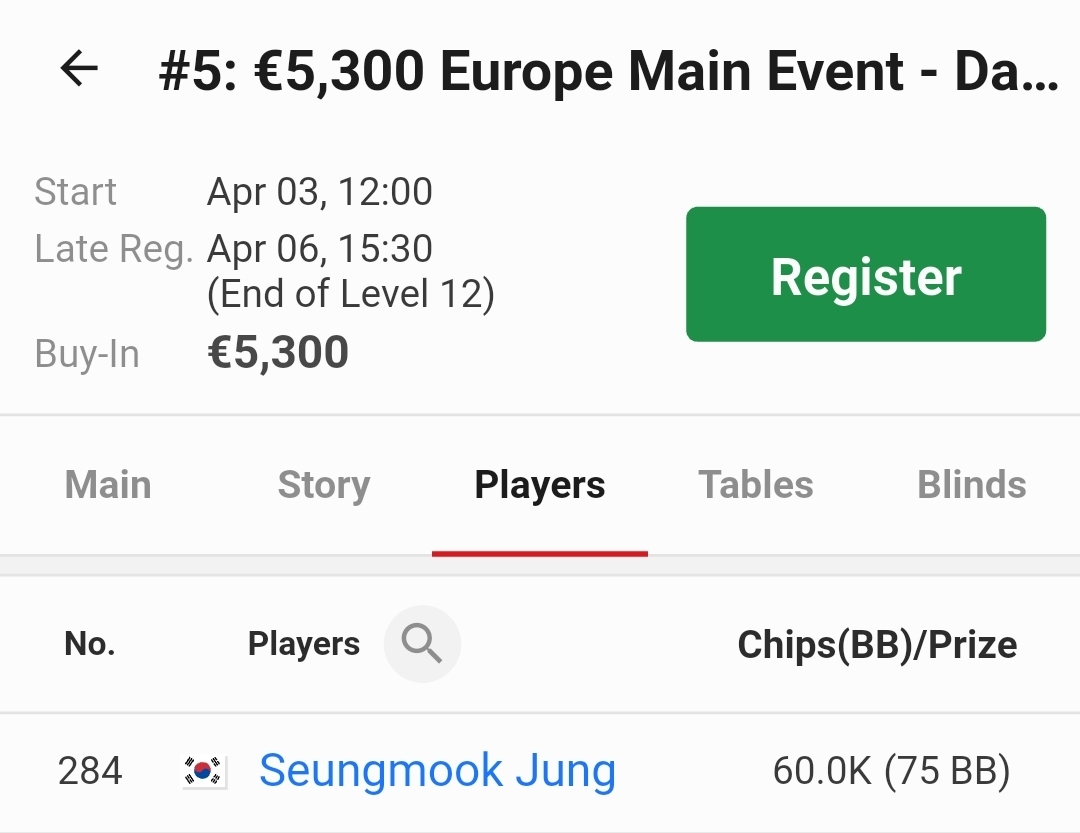Switch to the Main tab

point(108,485)
